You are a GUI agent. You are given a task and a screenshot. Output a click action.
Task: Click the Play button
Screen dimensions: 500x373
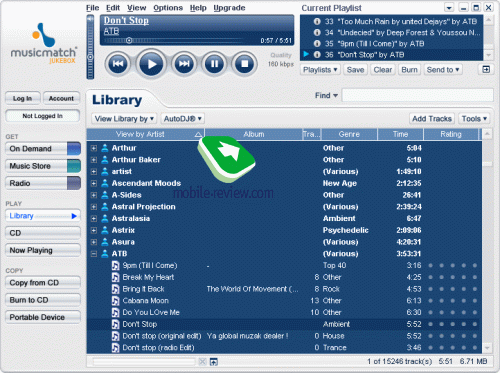151,63
